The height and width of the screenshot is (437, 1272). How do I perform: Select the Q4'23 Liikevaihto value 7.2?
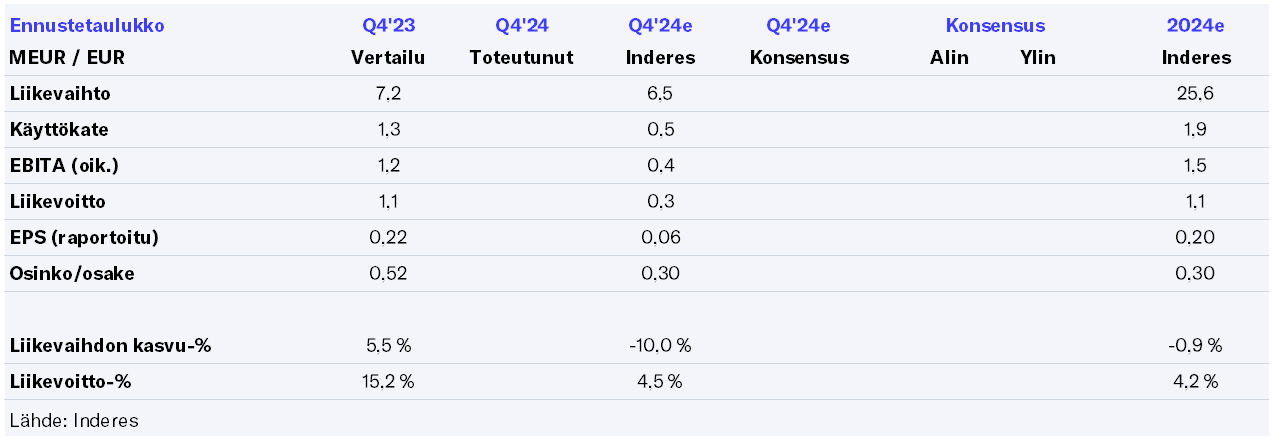pos(388,94)
